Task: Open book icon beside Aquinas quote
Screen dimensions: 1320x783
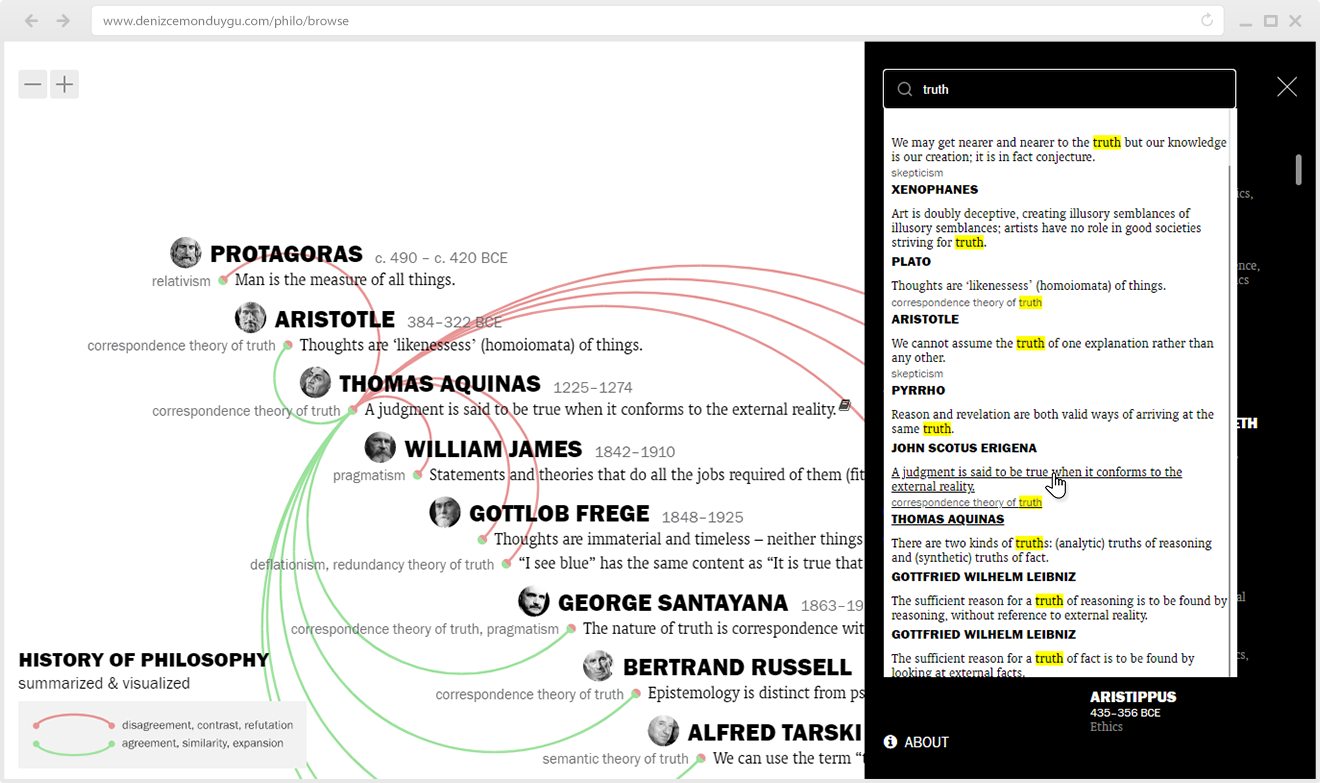Action: click(845, 405)
